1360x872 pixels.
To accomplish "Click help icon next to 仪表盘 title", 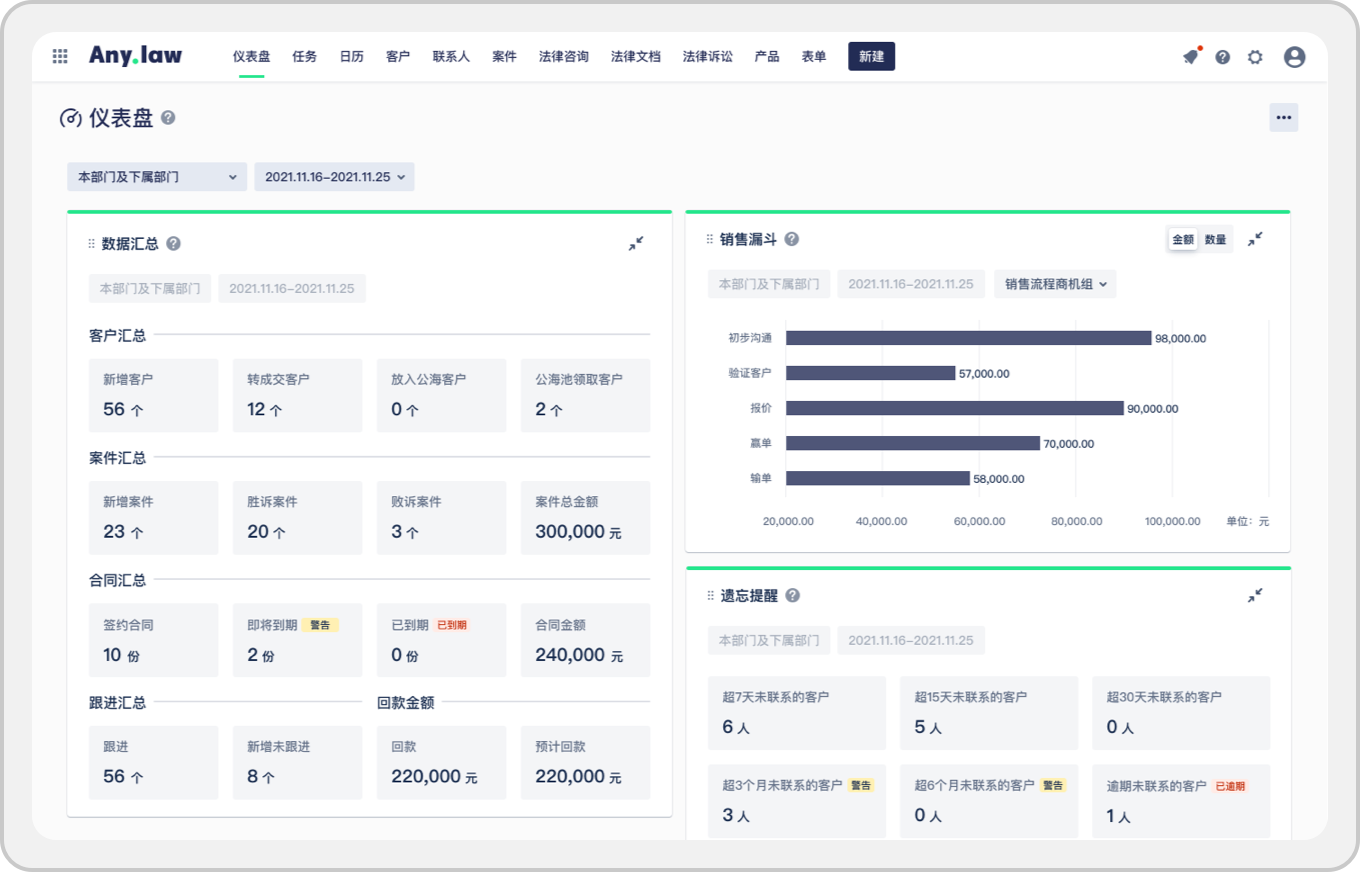I will (x=168, y=118).
